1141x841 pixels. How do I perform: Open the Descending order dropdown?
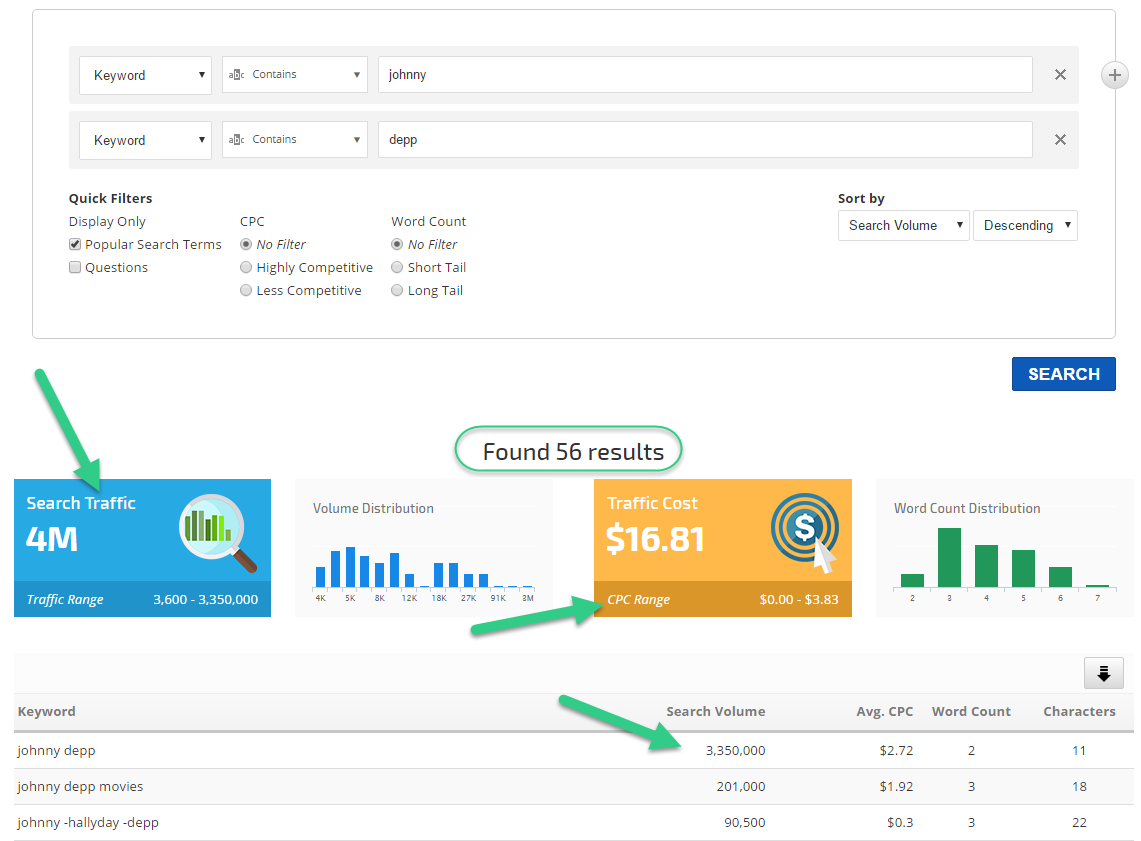[1025, 226]
